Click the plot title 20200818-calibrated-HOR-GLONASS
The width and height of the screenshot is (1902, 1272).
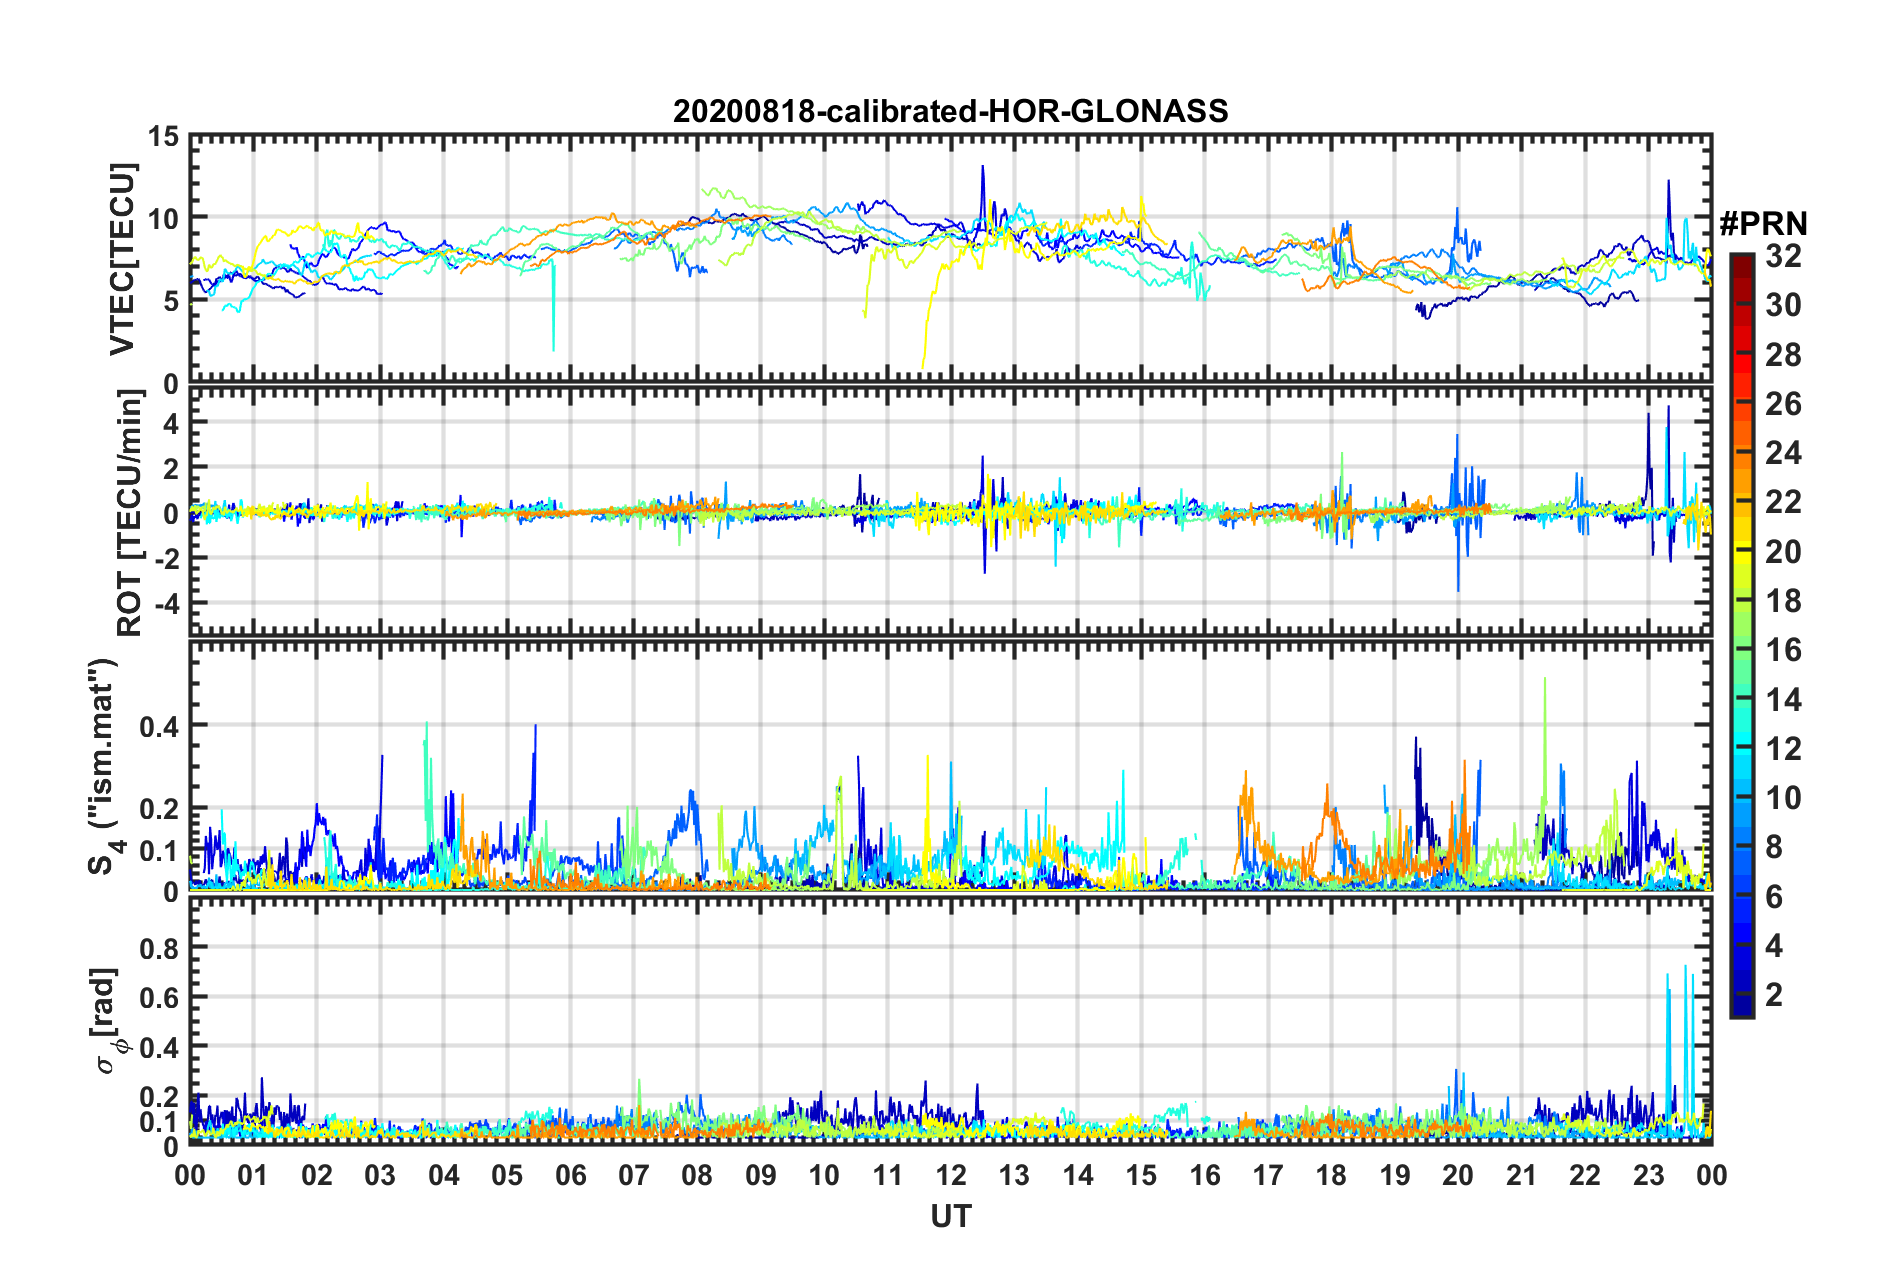950,111
